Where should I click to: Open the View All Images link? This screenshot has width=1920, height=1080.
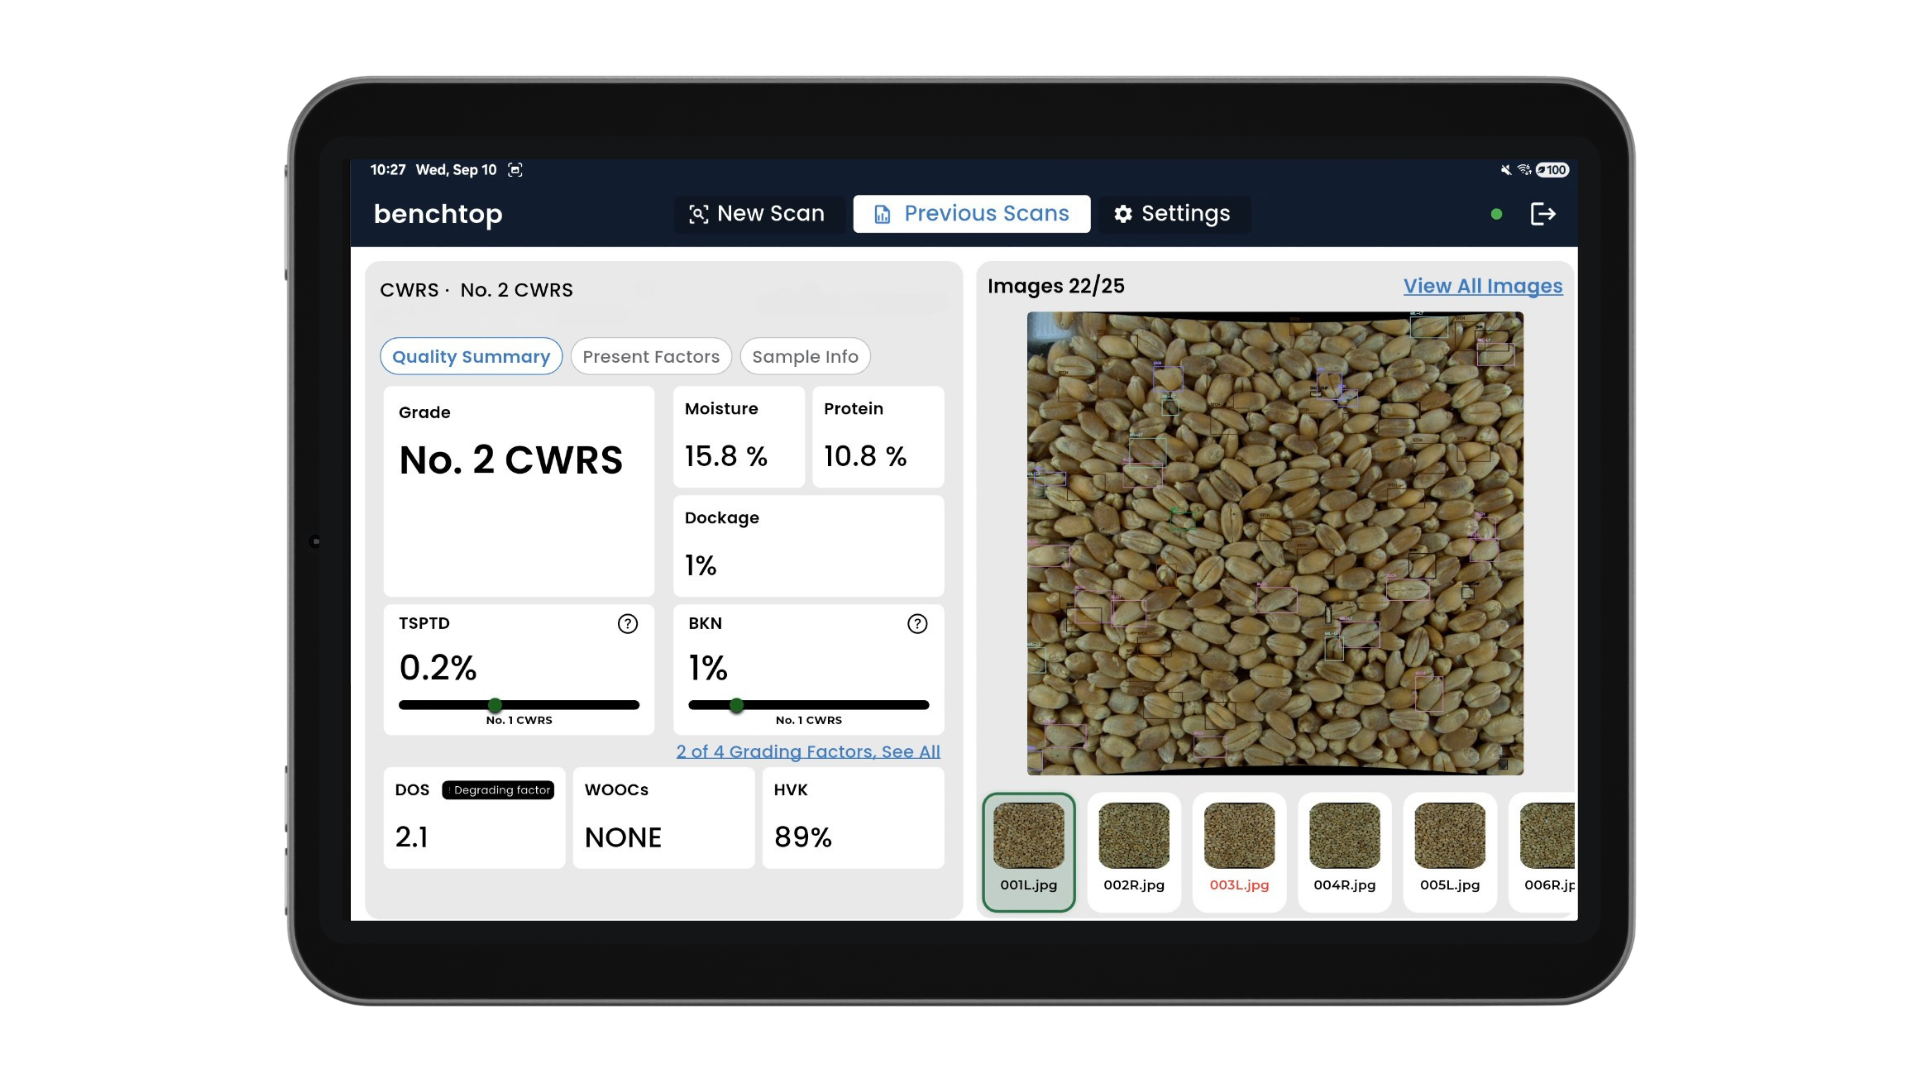pos(1482,286)
